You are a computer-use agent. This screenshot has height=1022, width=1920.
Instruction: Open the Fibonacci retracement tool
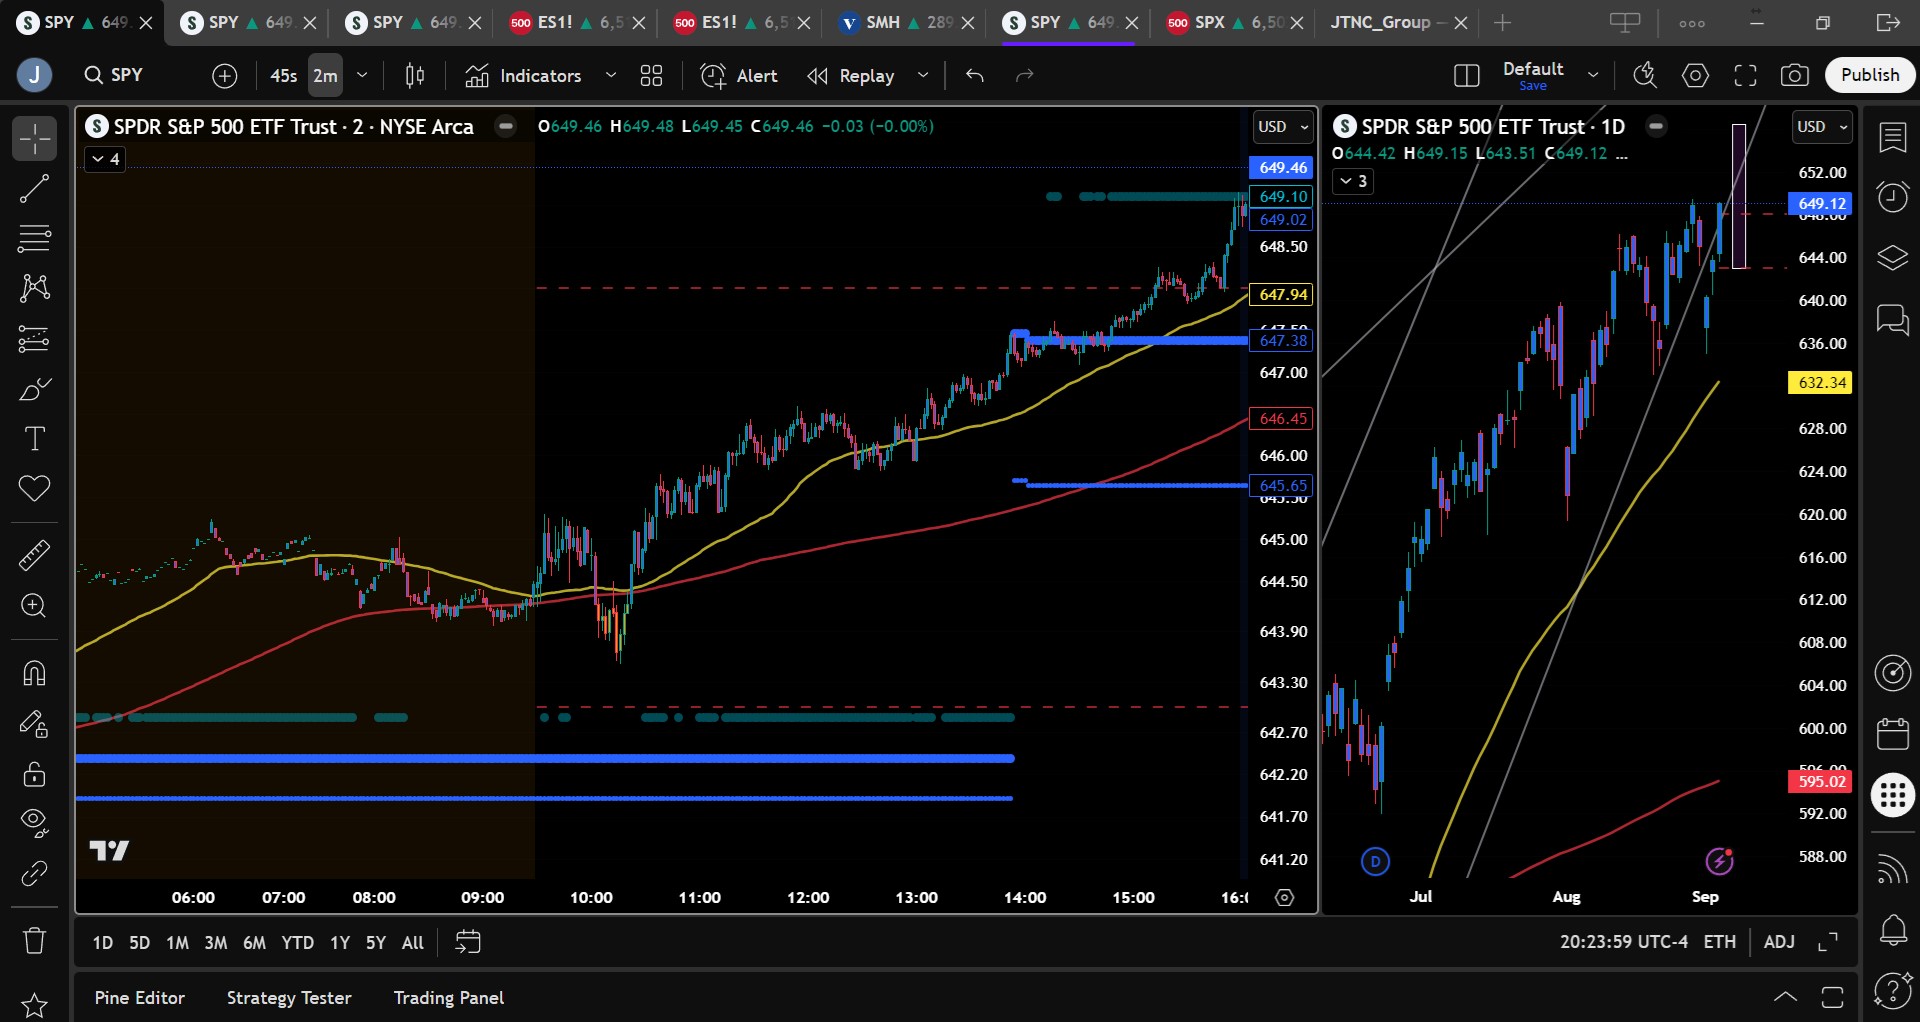tap(34, 238)
